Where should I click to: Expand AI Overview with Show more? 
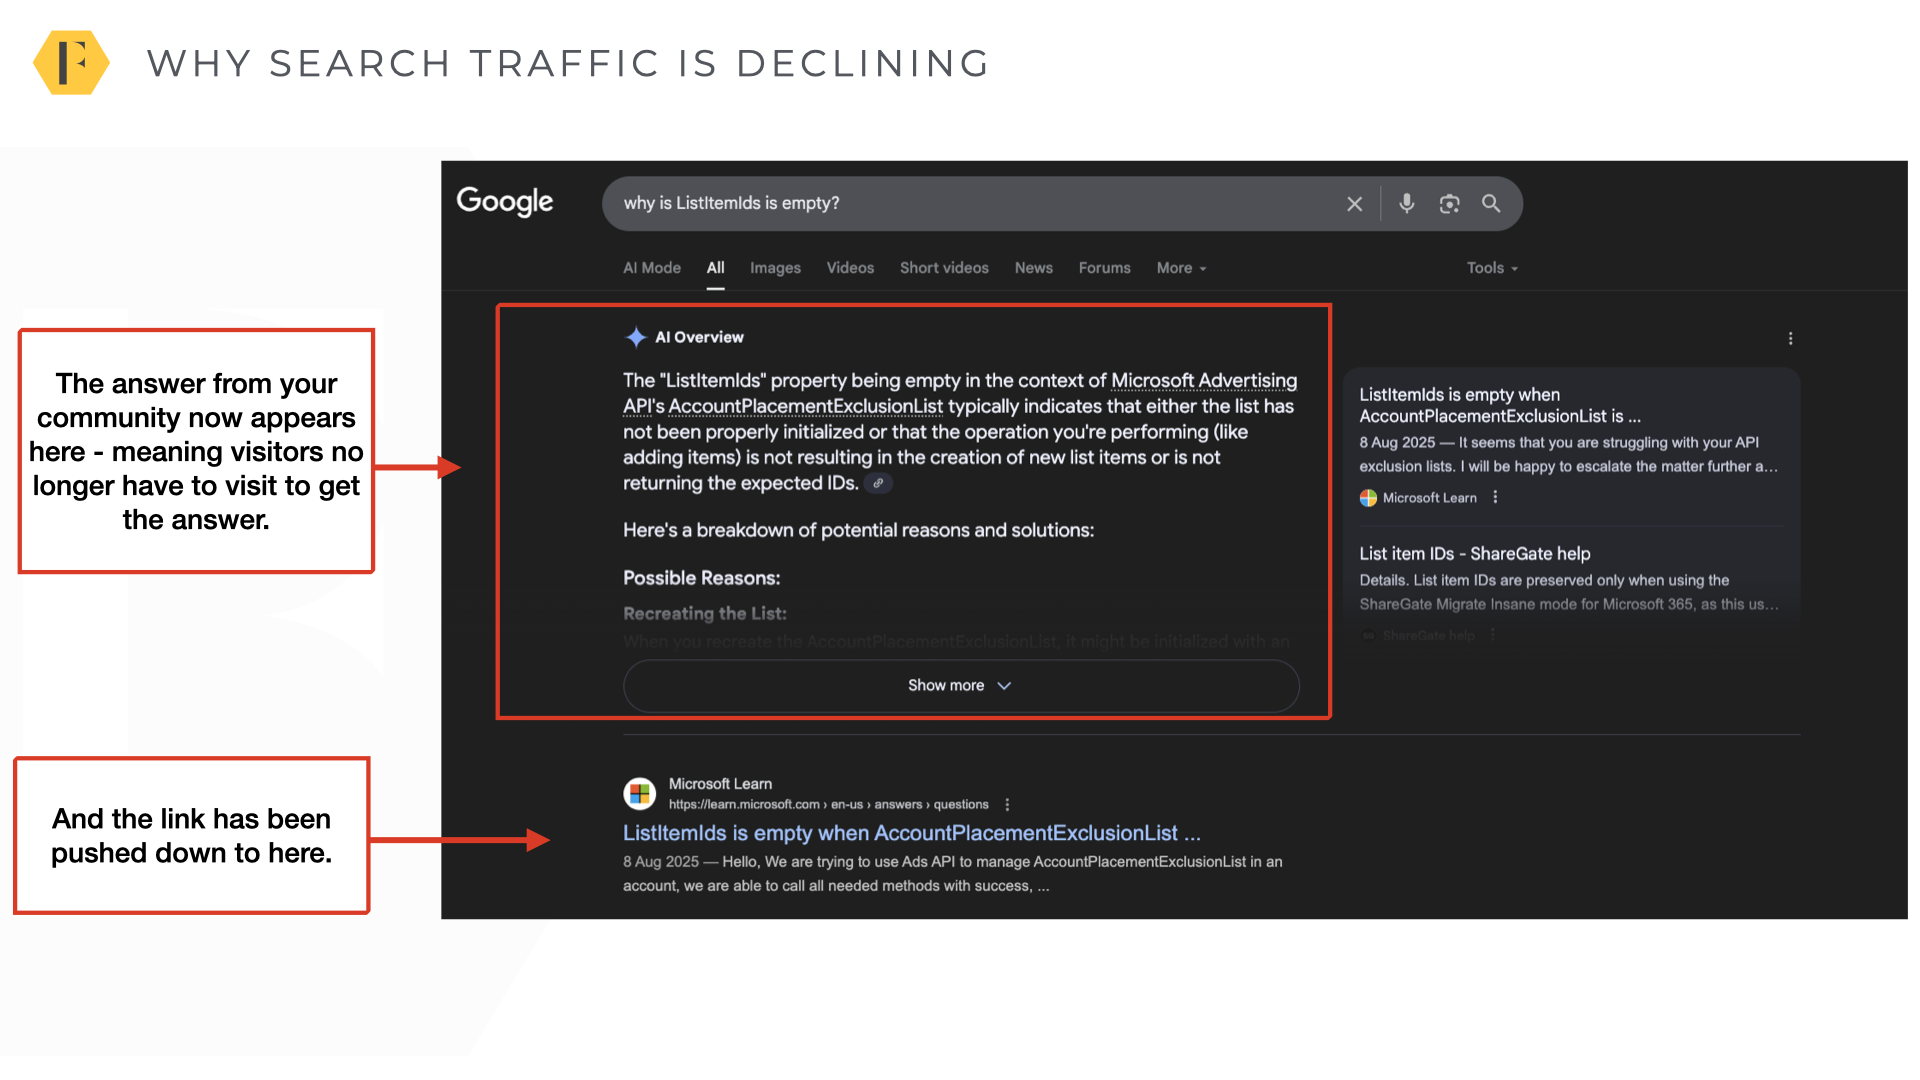(x=961, y=686)
